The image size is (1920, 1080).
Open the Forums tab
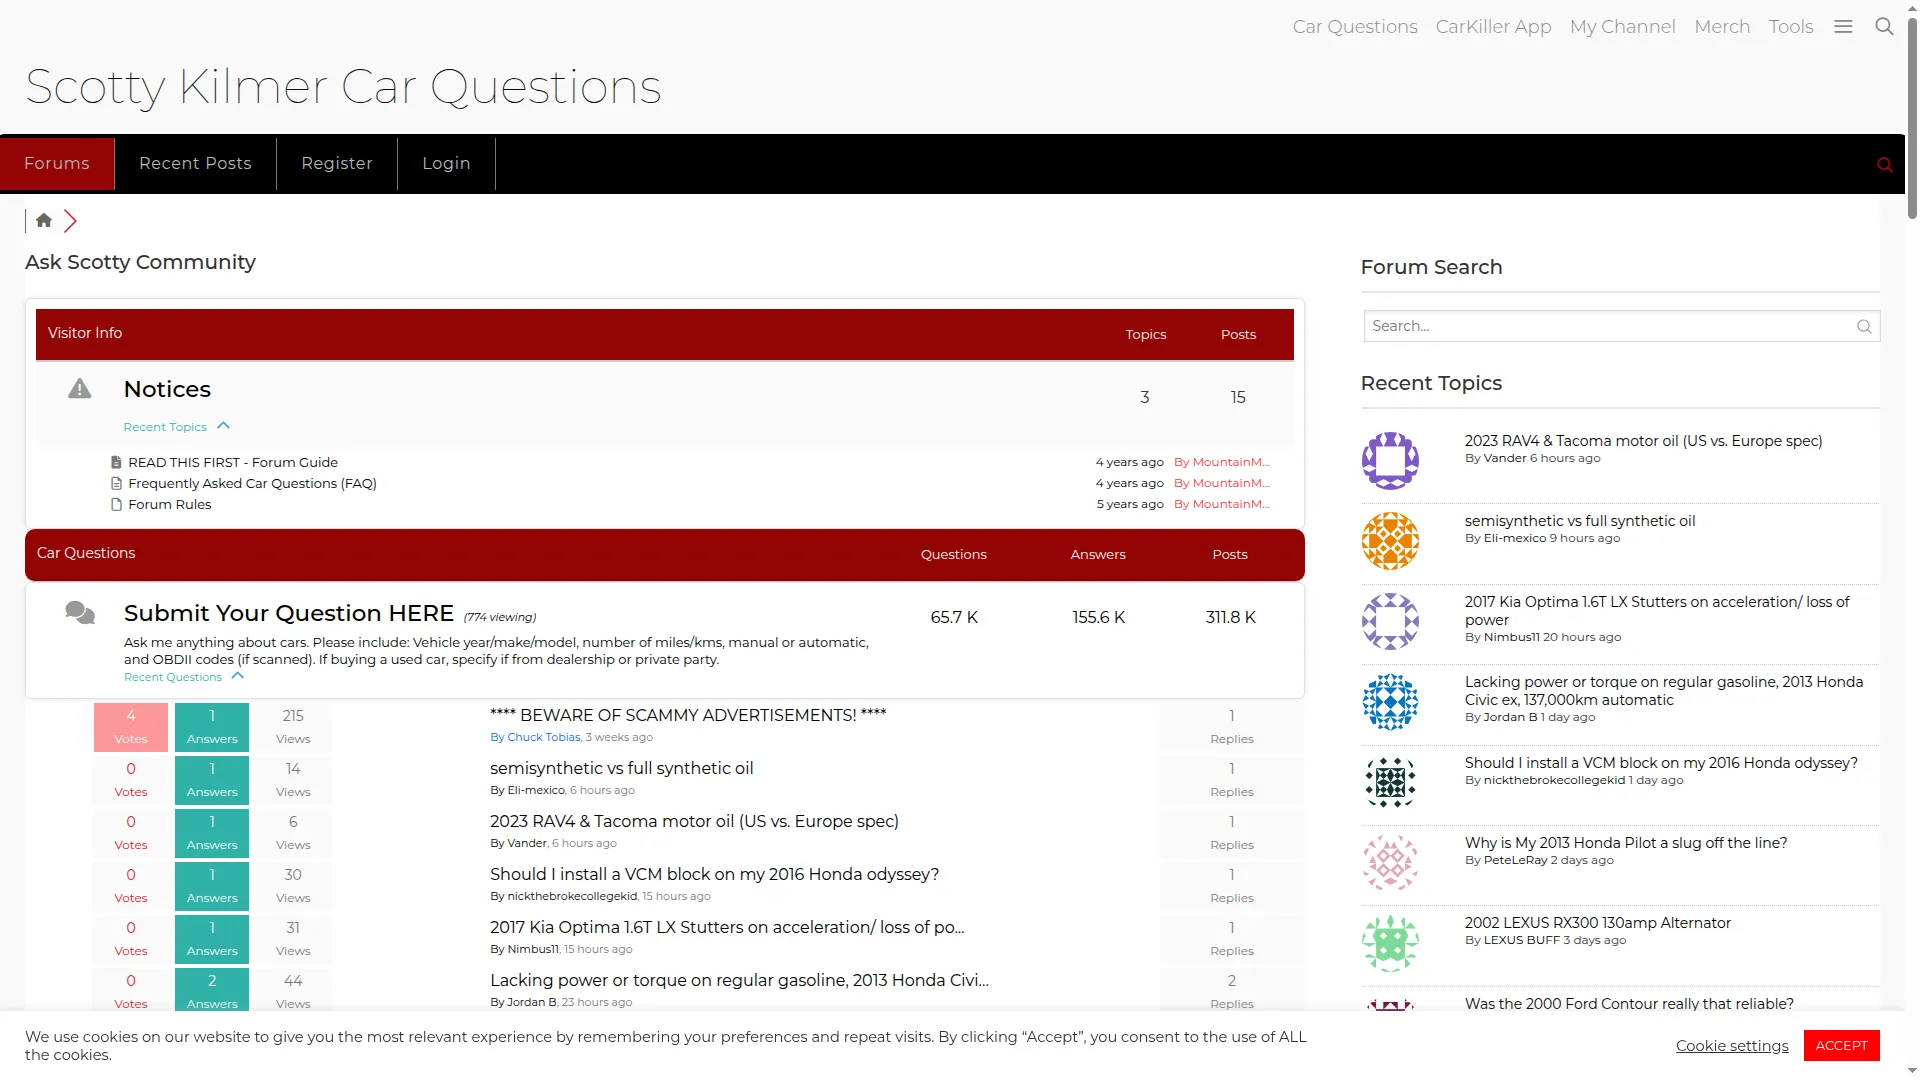click(x=57, y=164)
